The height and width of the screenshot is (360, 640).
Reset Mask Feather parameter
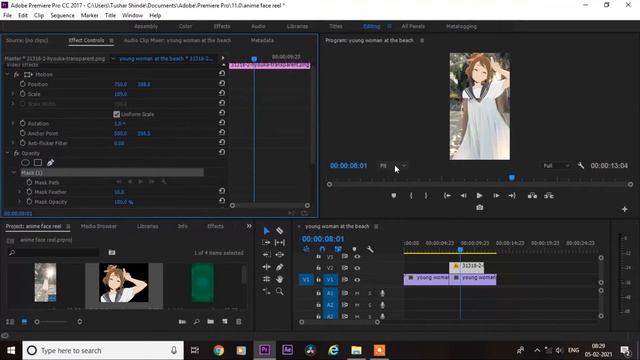(x=222, y=191)
